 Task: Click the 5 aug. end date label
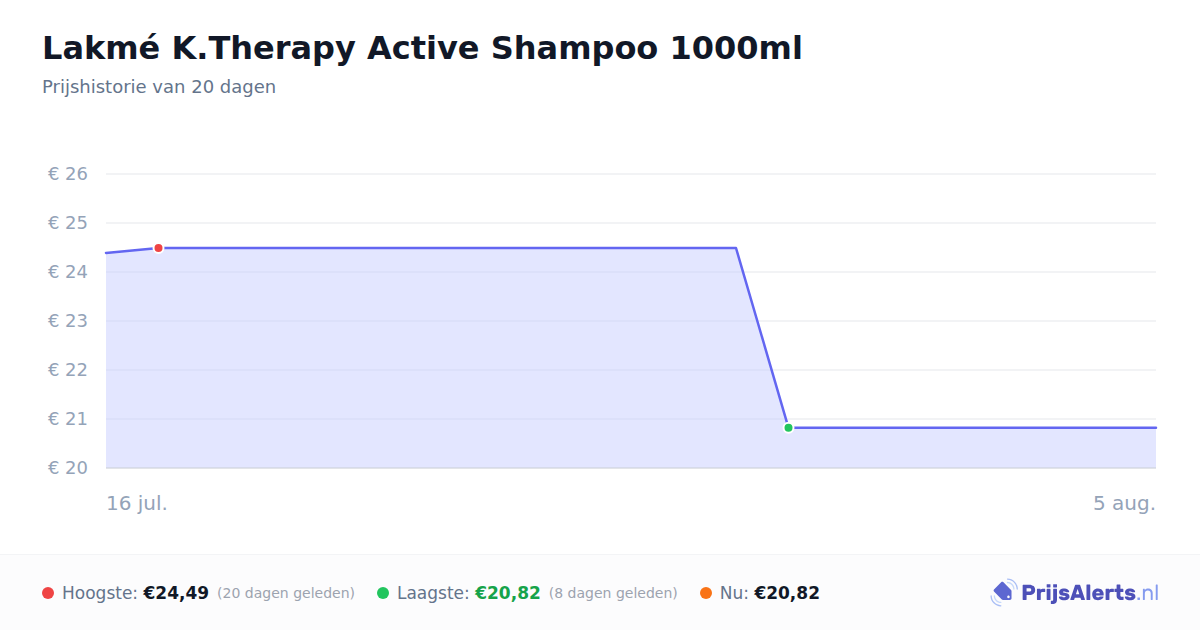pos(1124,503)
